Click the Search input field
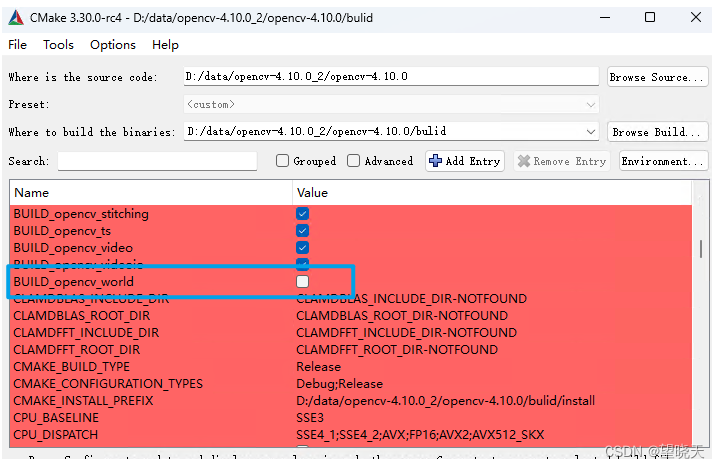The width and height of the screenshot is (720, 468). click(157, 161)
